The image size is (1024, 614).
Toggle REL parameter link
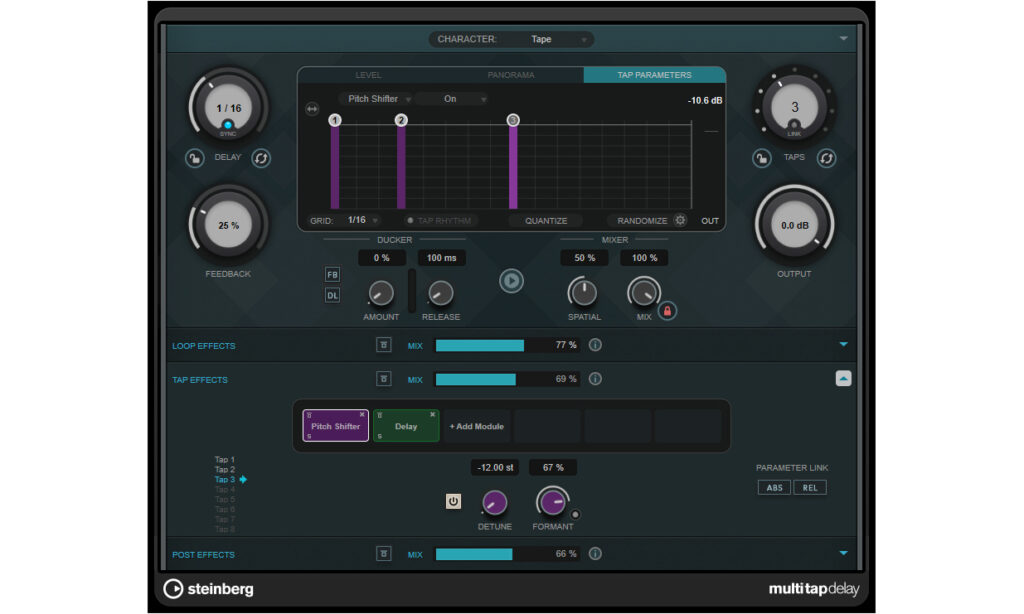pos(810,488)
